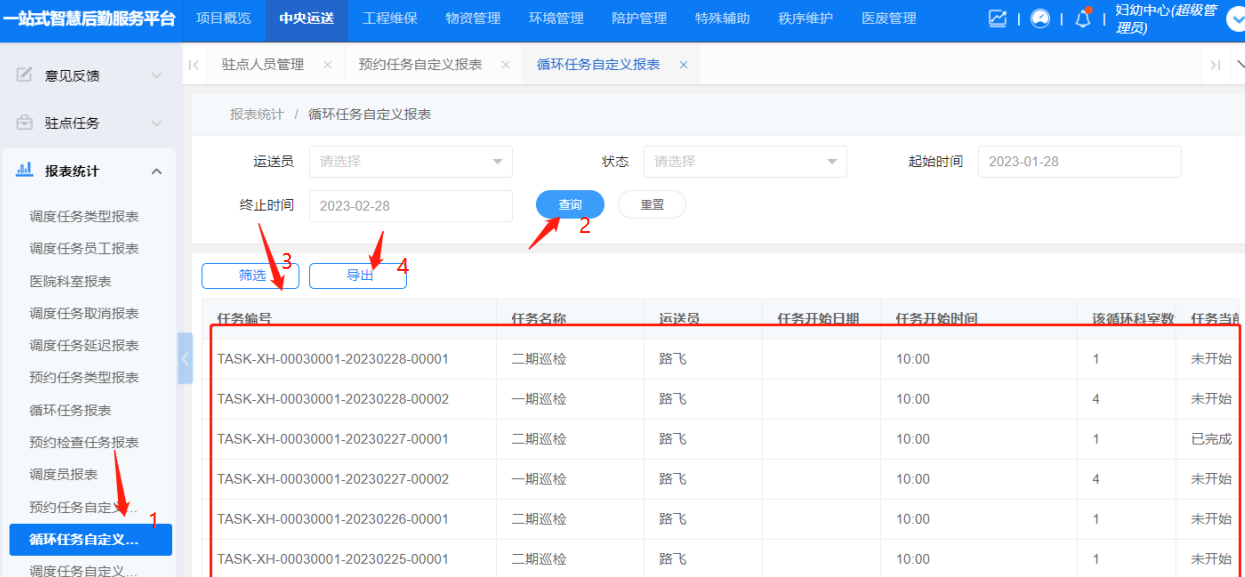
Task: Open 循环任务报表 in sidebar
Action: click(70, 410)
